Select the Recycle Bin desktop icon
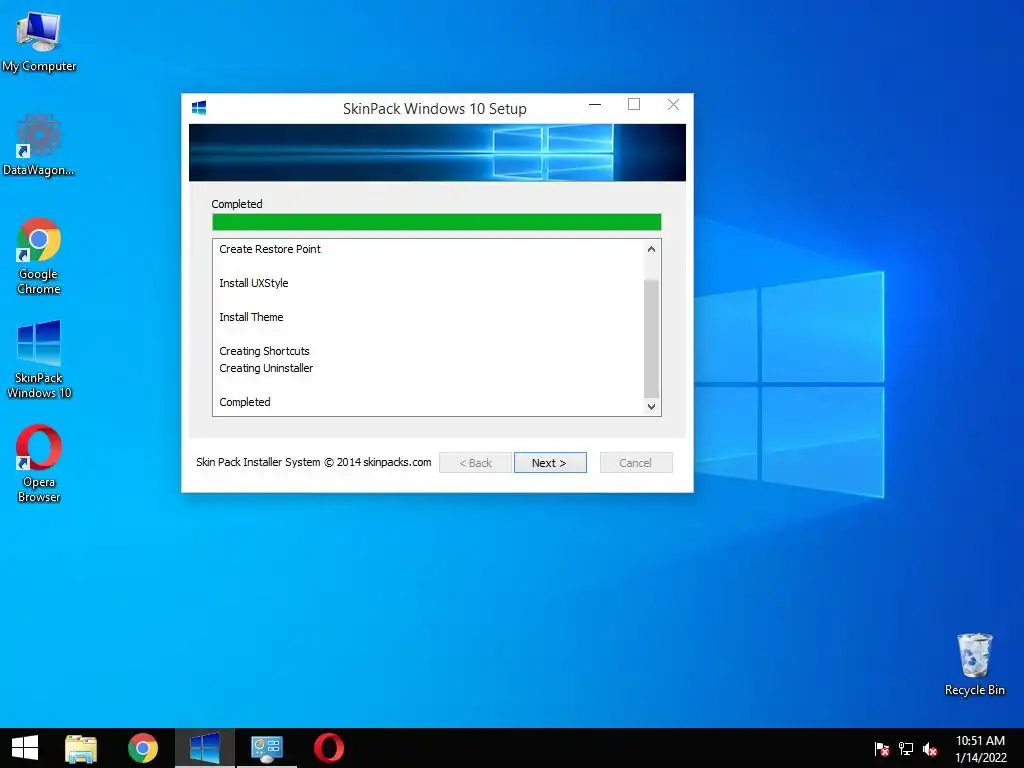 [x=974, y=664]
